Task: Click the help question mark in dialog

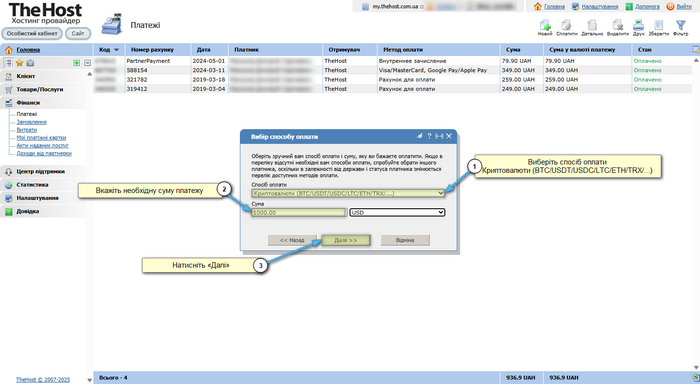Action: tap(429, 136)
